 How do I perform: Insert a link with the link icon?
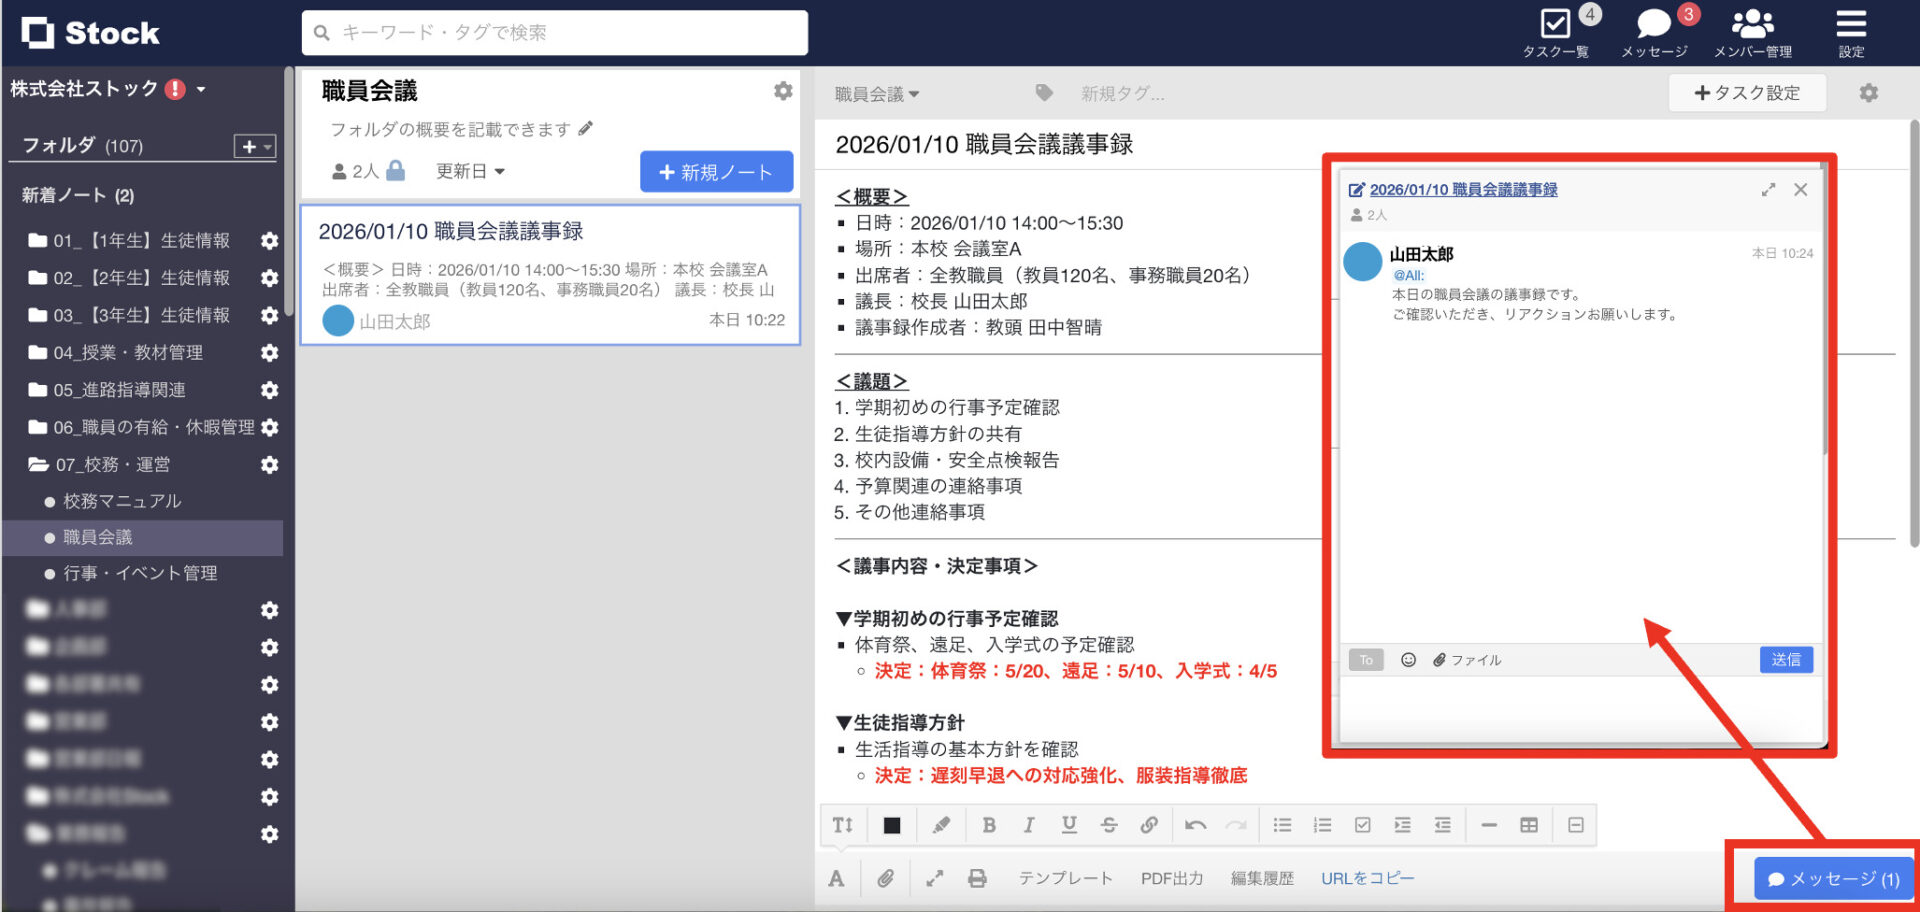pos(1149,824)
